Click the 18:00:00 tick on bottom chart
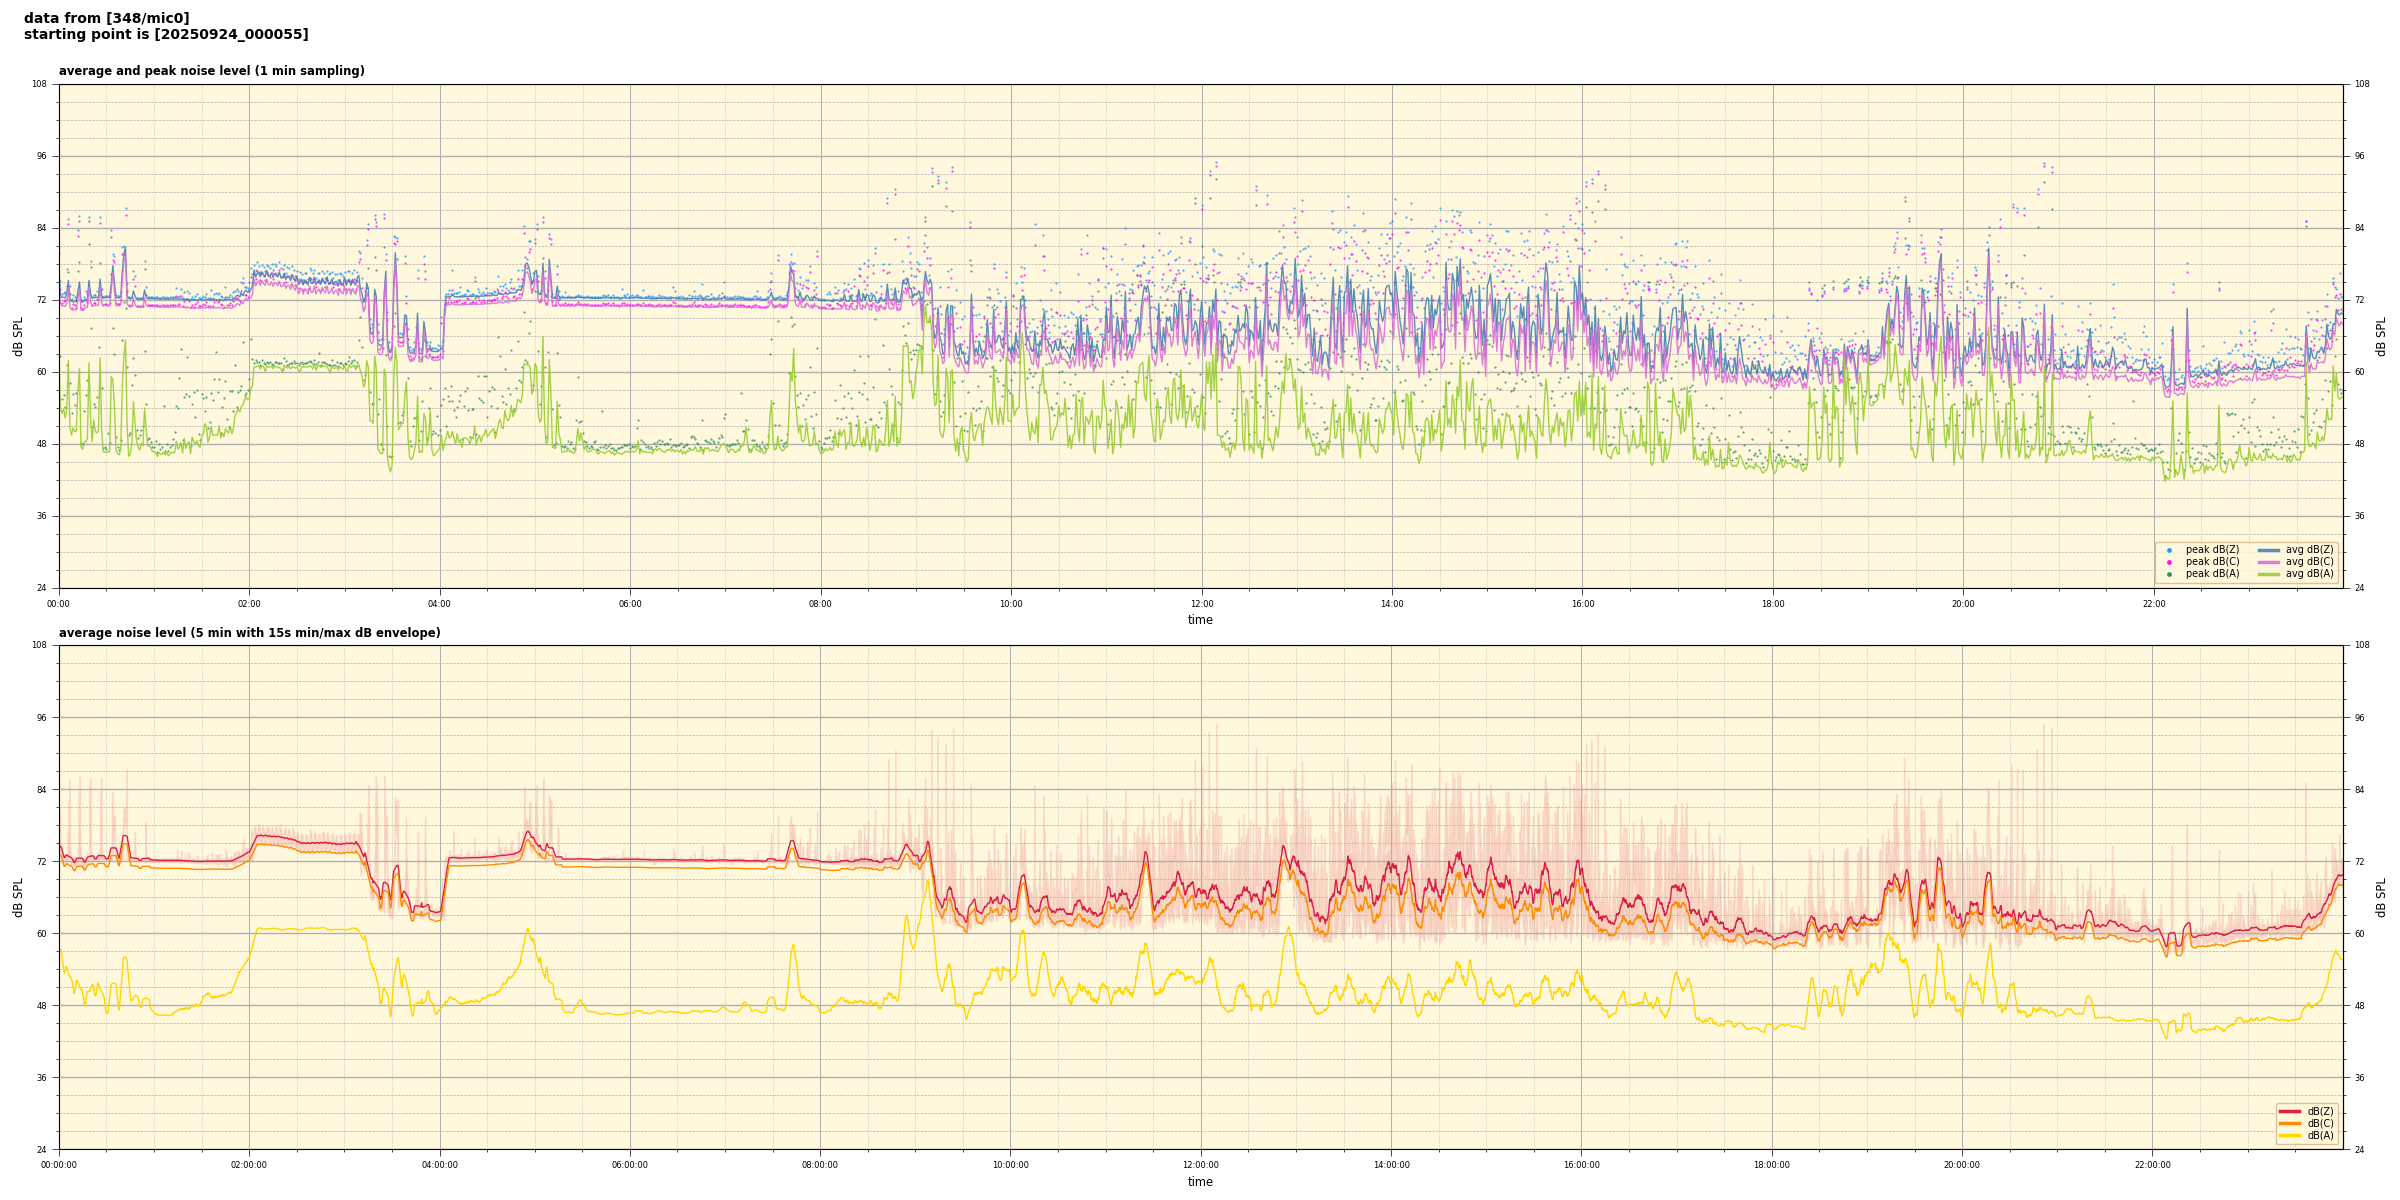Viewport: 2400px width, 1200px height. 1772,1165
